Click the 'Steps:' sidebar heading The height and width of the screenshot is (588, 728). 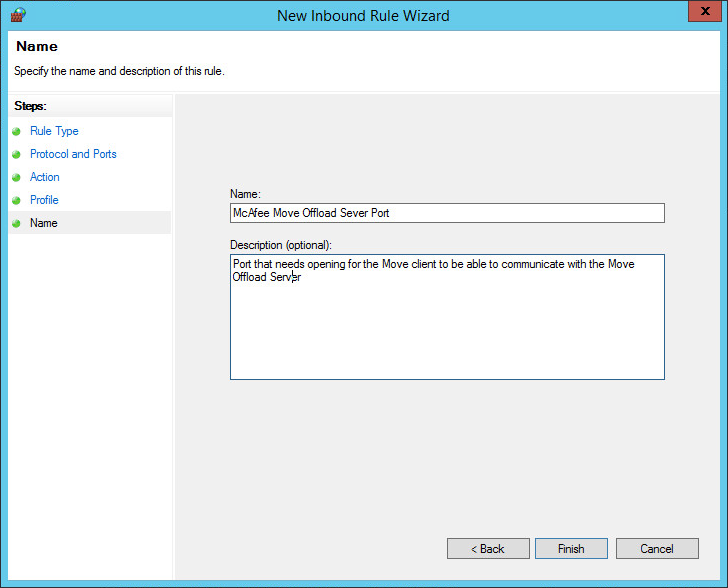point(30,106)
